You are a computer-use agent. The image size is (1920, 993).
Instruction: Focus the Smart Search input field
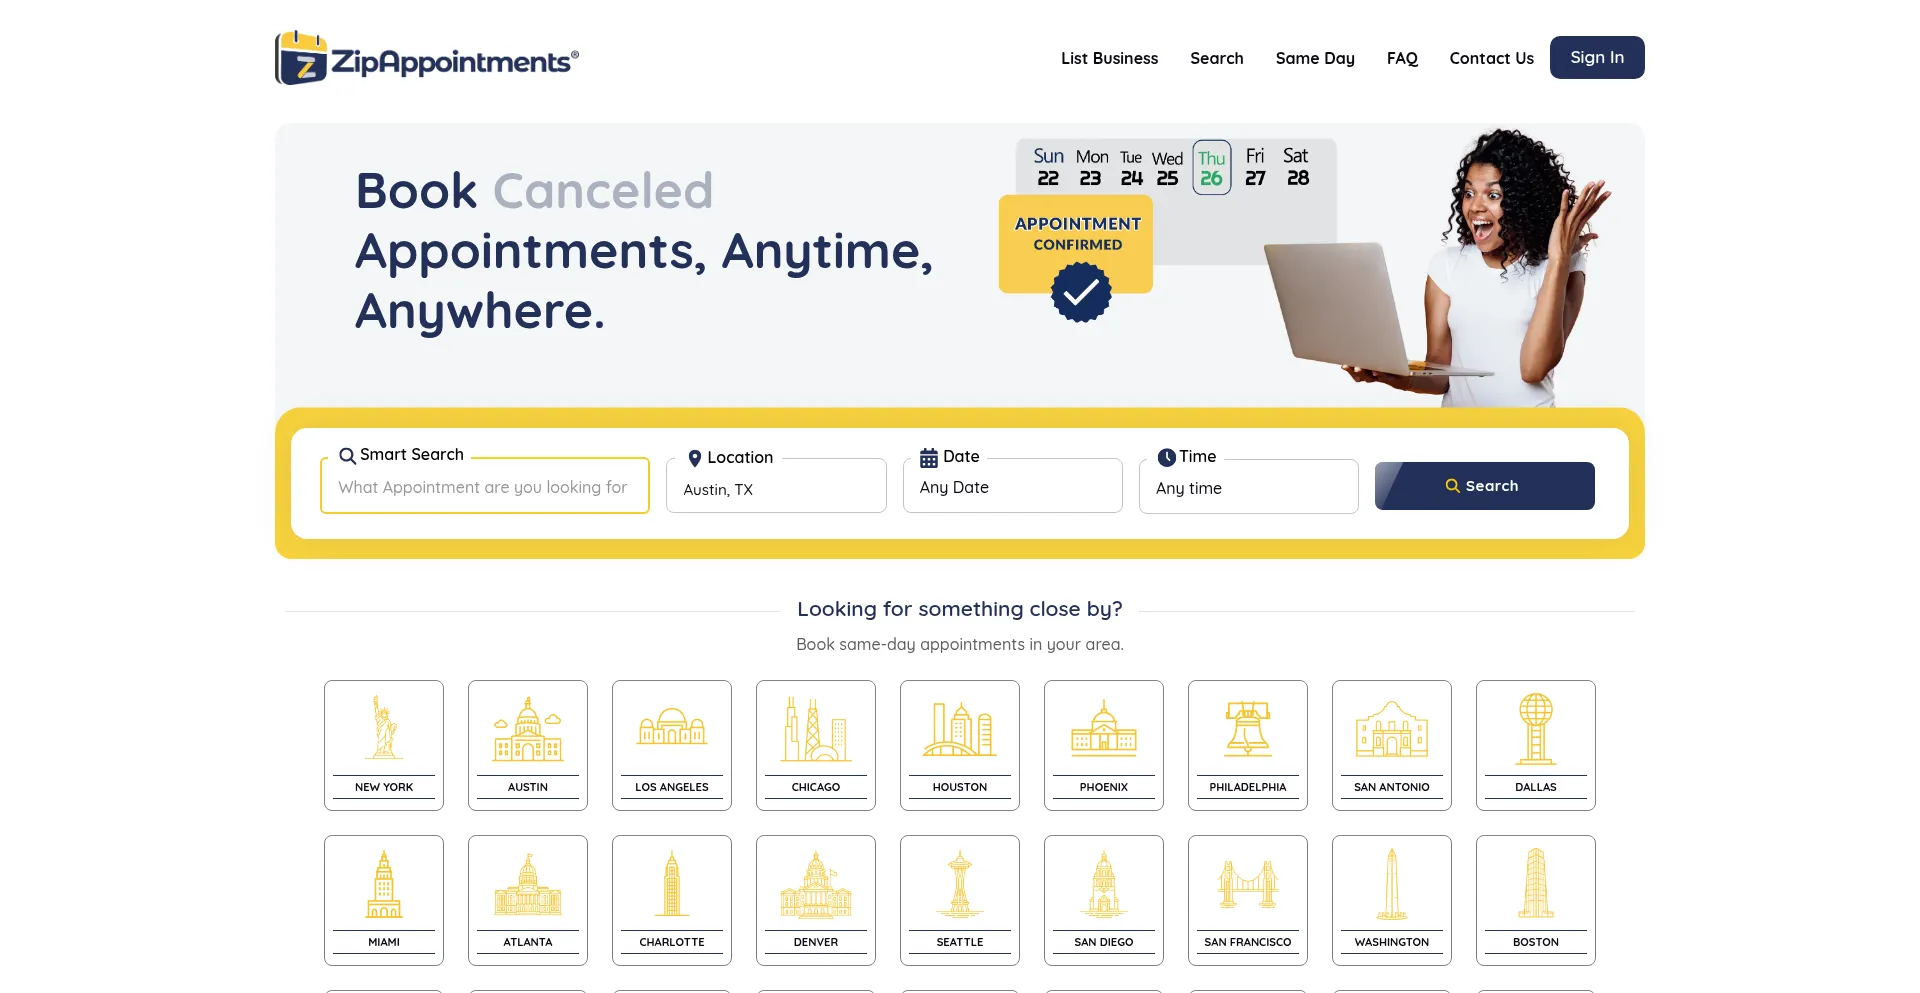tap(485, 486)
